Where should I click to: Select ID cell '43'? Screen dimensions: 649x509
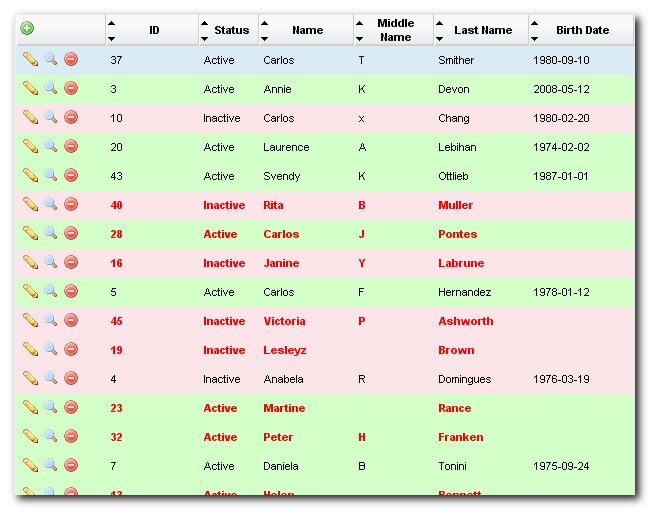116,176
